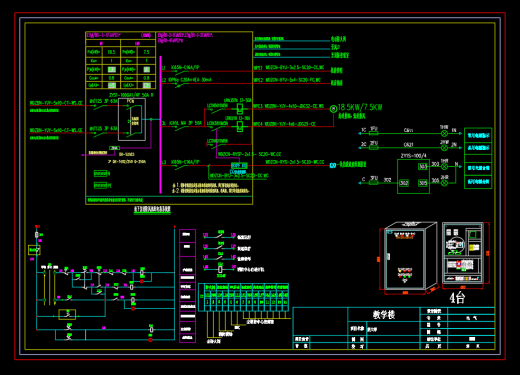Select the 教学楼 title block text

click(383, 314)
